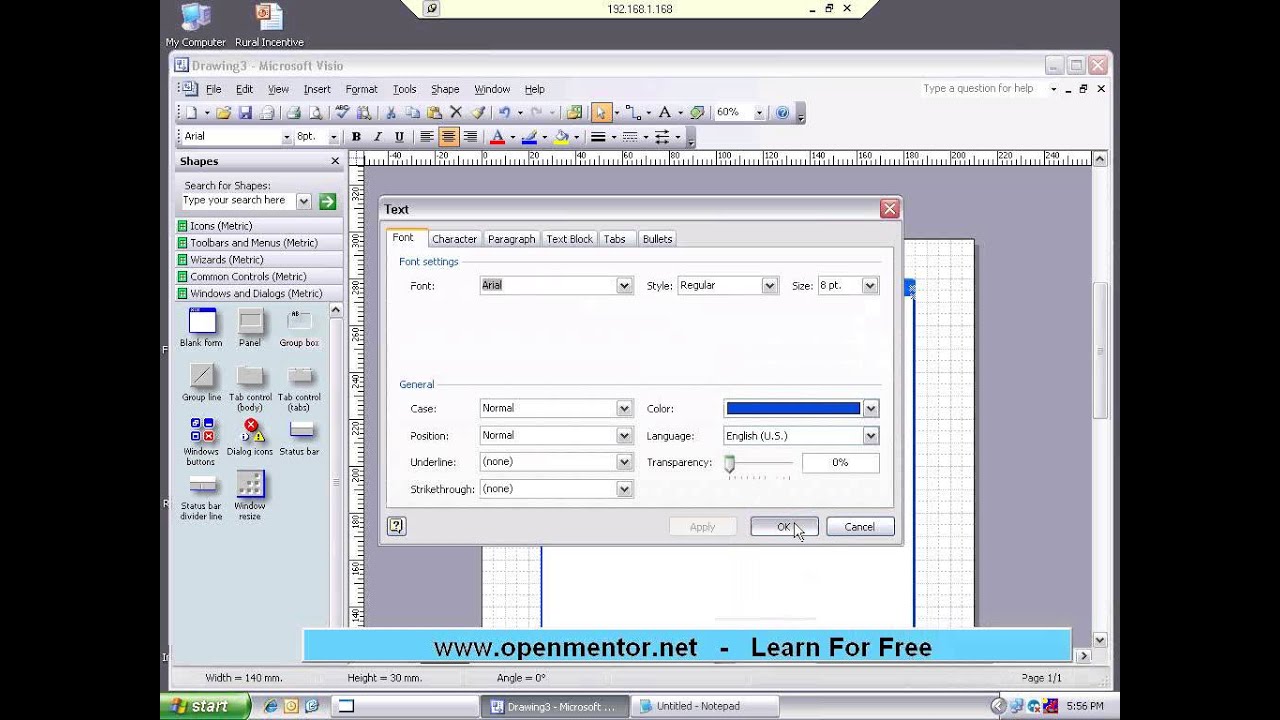The width and height of the screenshot is (1280, 720).
Task: Switch to Untitled - Notepad in taskbar
Action: tap(703, 706)
